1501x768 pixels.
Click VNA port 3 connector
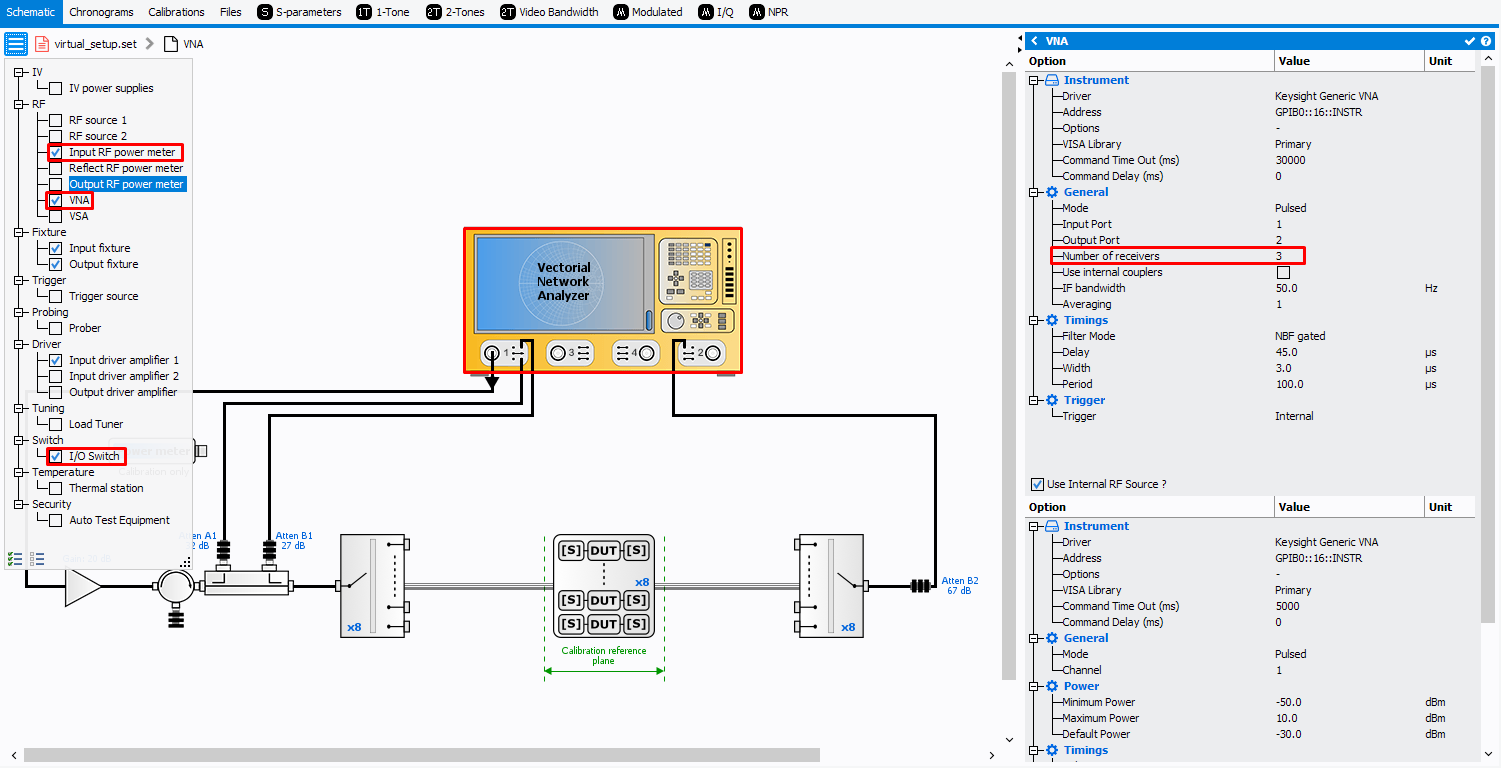pos(557,352)
